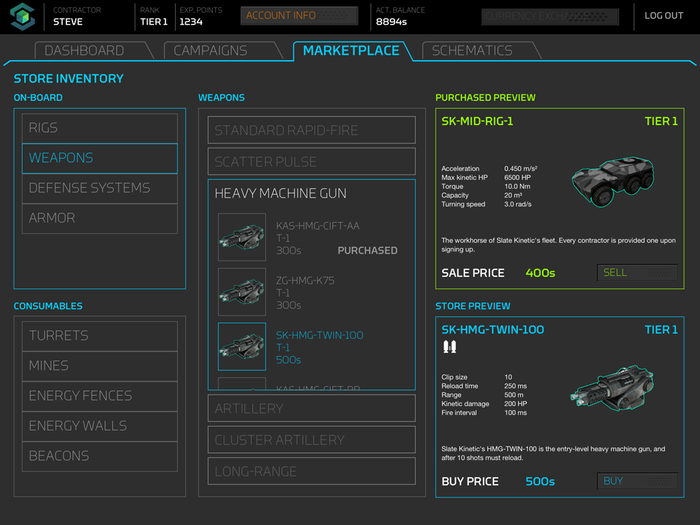Click the contractor name STEVE
The image size is (700, 525).
pos(68,21)
